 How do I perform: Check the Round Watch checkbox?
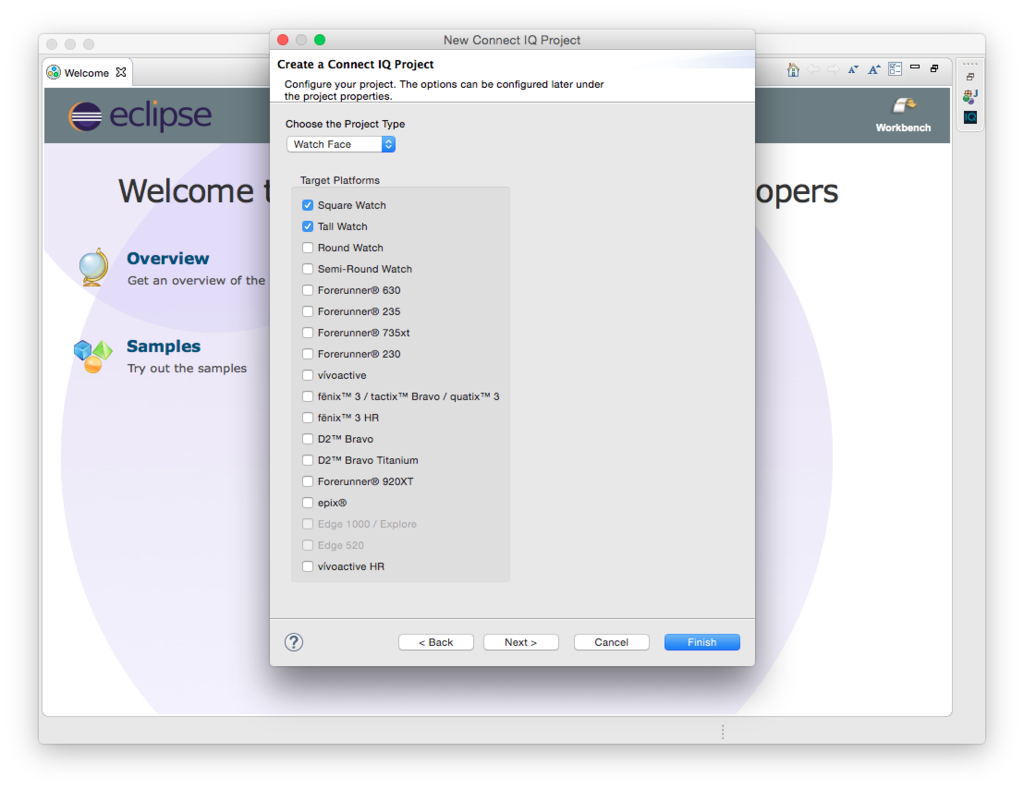(308, 247)
